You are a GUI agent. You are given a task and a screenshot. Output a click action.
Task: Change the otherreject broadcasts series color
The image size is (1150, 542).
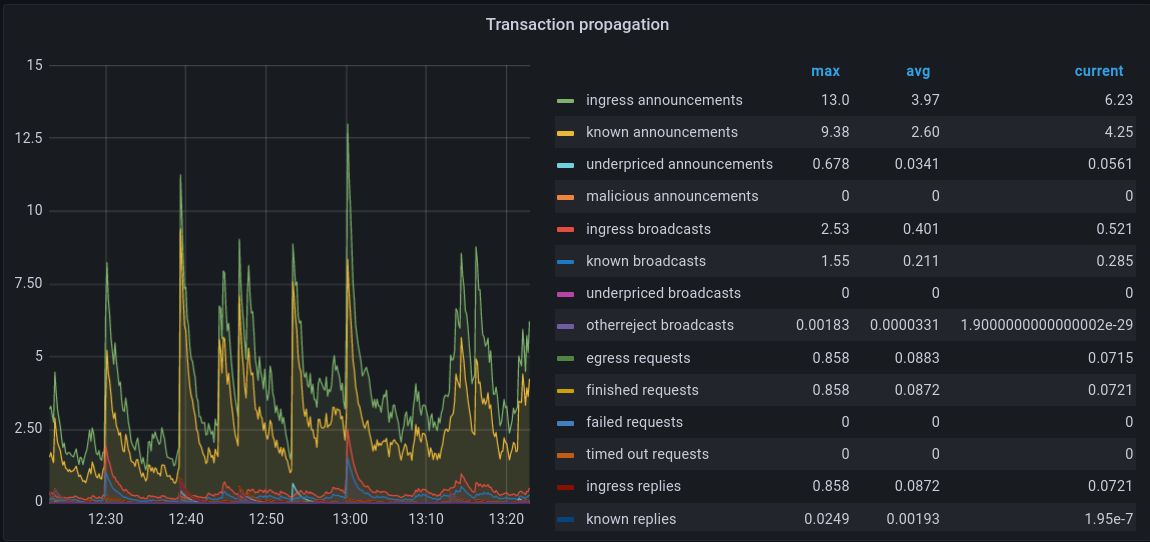(x=565, y=326)
